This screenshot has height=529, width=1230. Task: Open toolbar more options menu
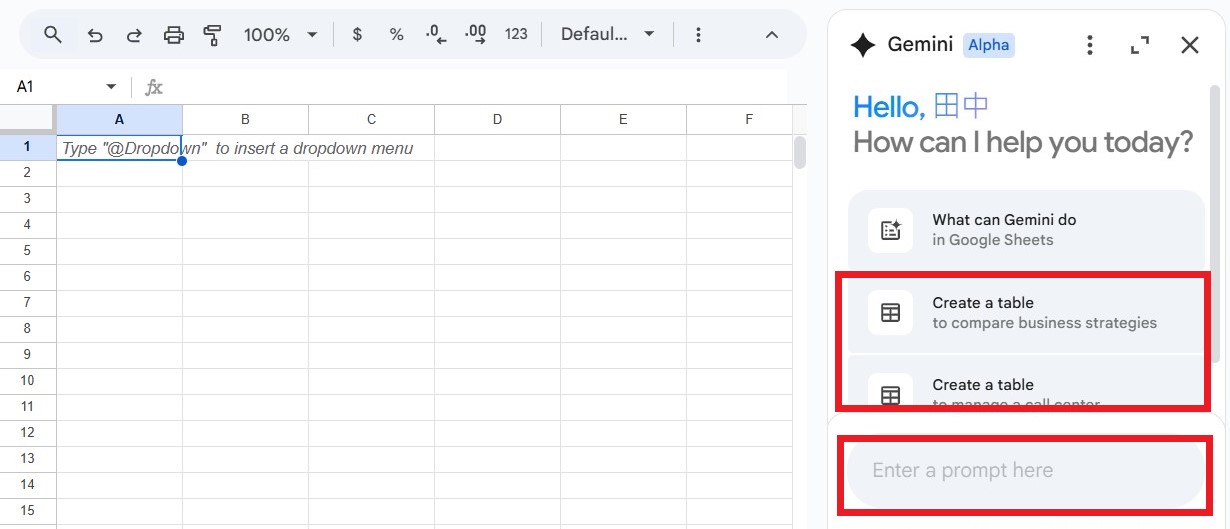tap(698, 35)
